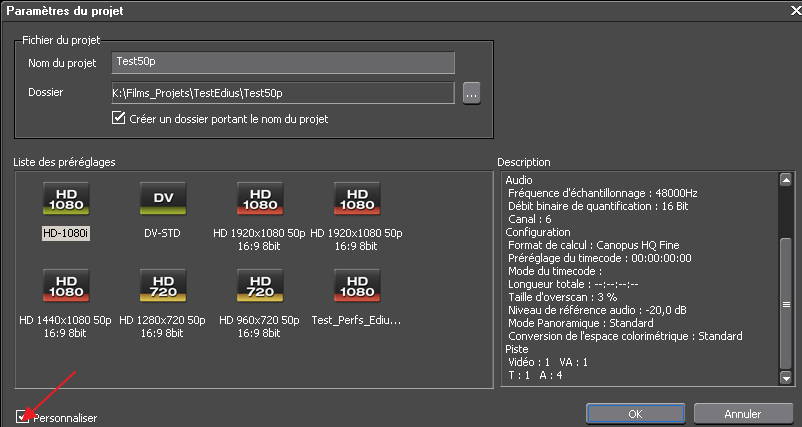The width and height of the screenshot is (802, 427).
Task: Choose the HD 1280x720 50p preset
Action: click(x=163, y=285)
